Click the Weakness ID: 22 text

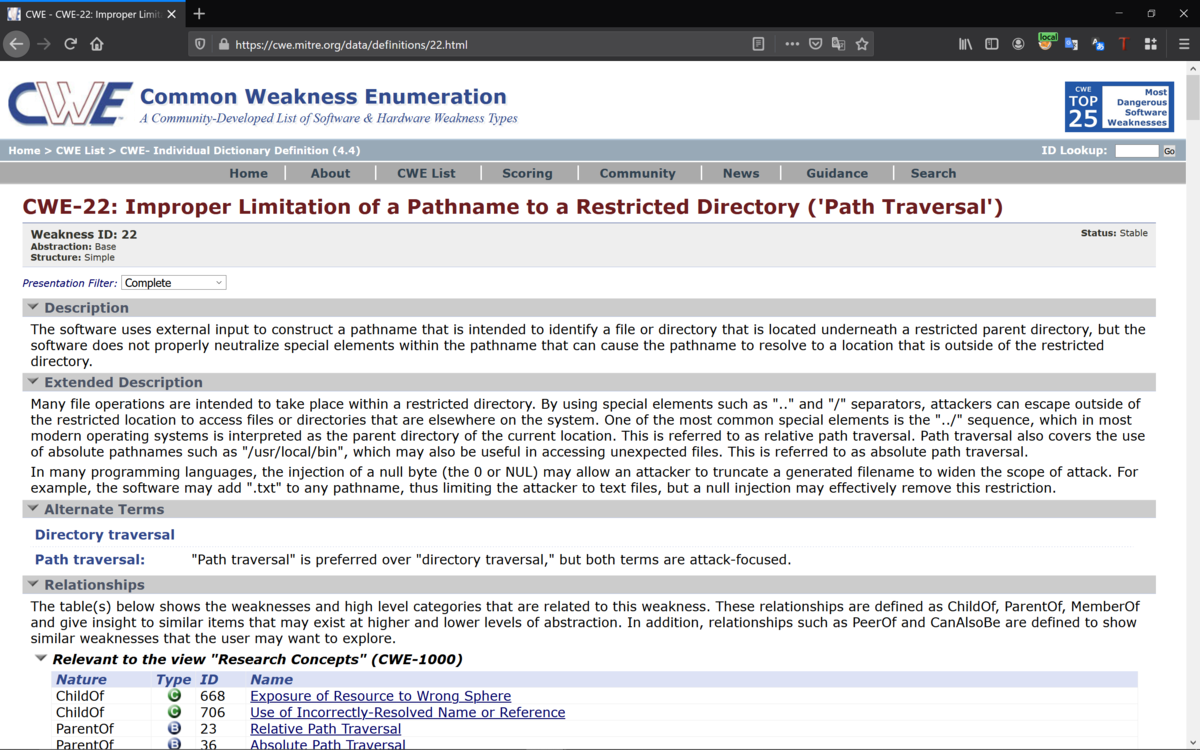84,234
